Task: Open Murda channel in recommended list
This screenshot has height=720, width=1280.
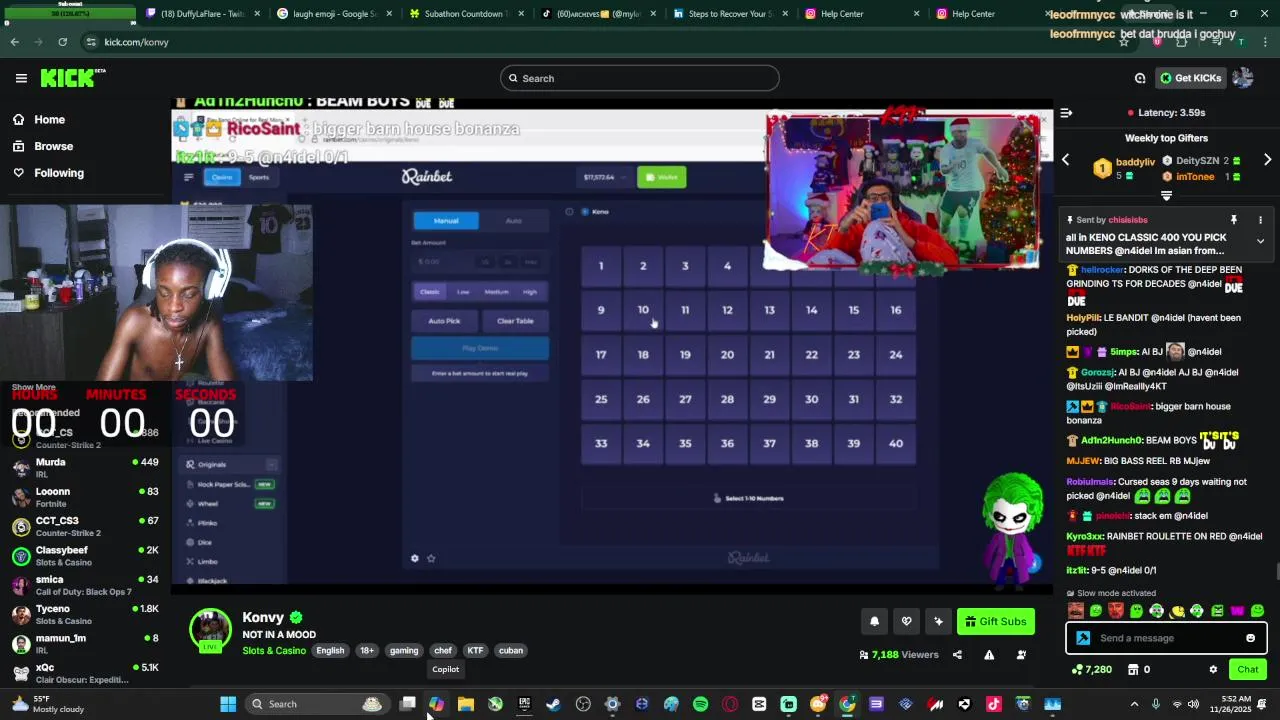Action: [x=85, y=468]
